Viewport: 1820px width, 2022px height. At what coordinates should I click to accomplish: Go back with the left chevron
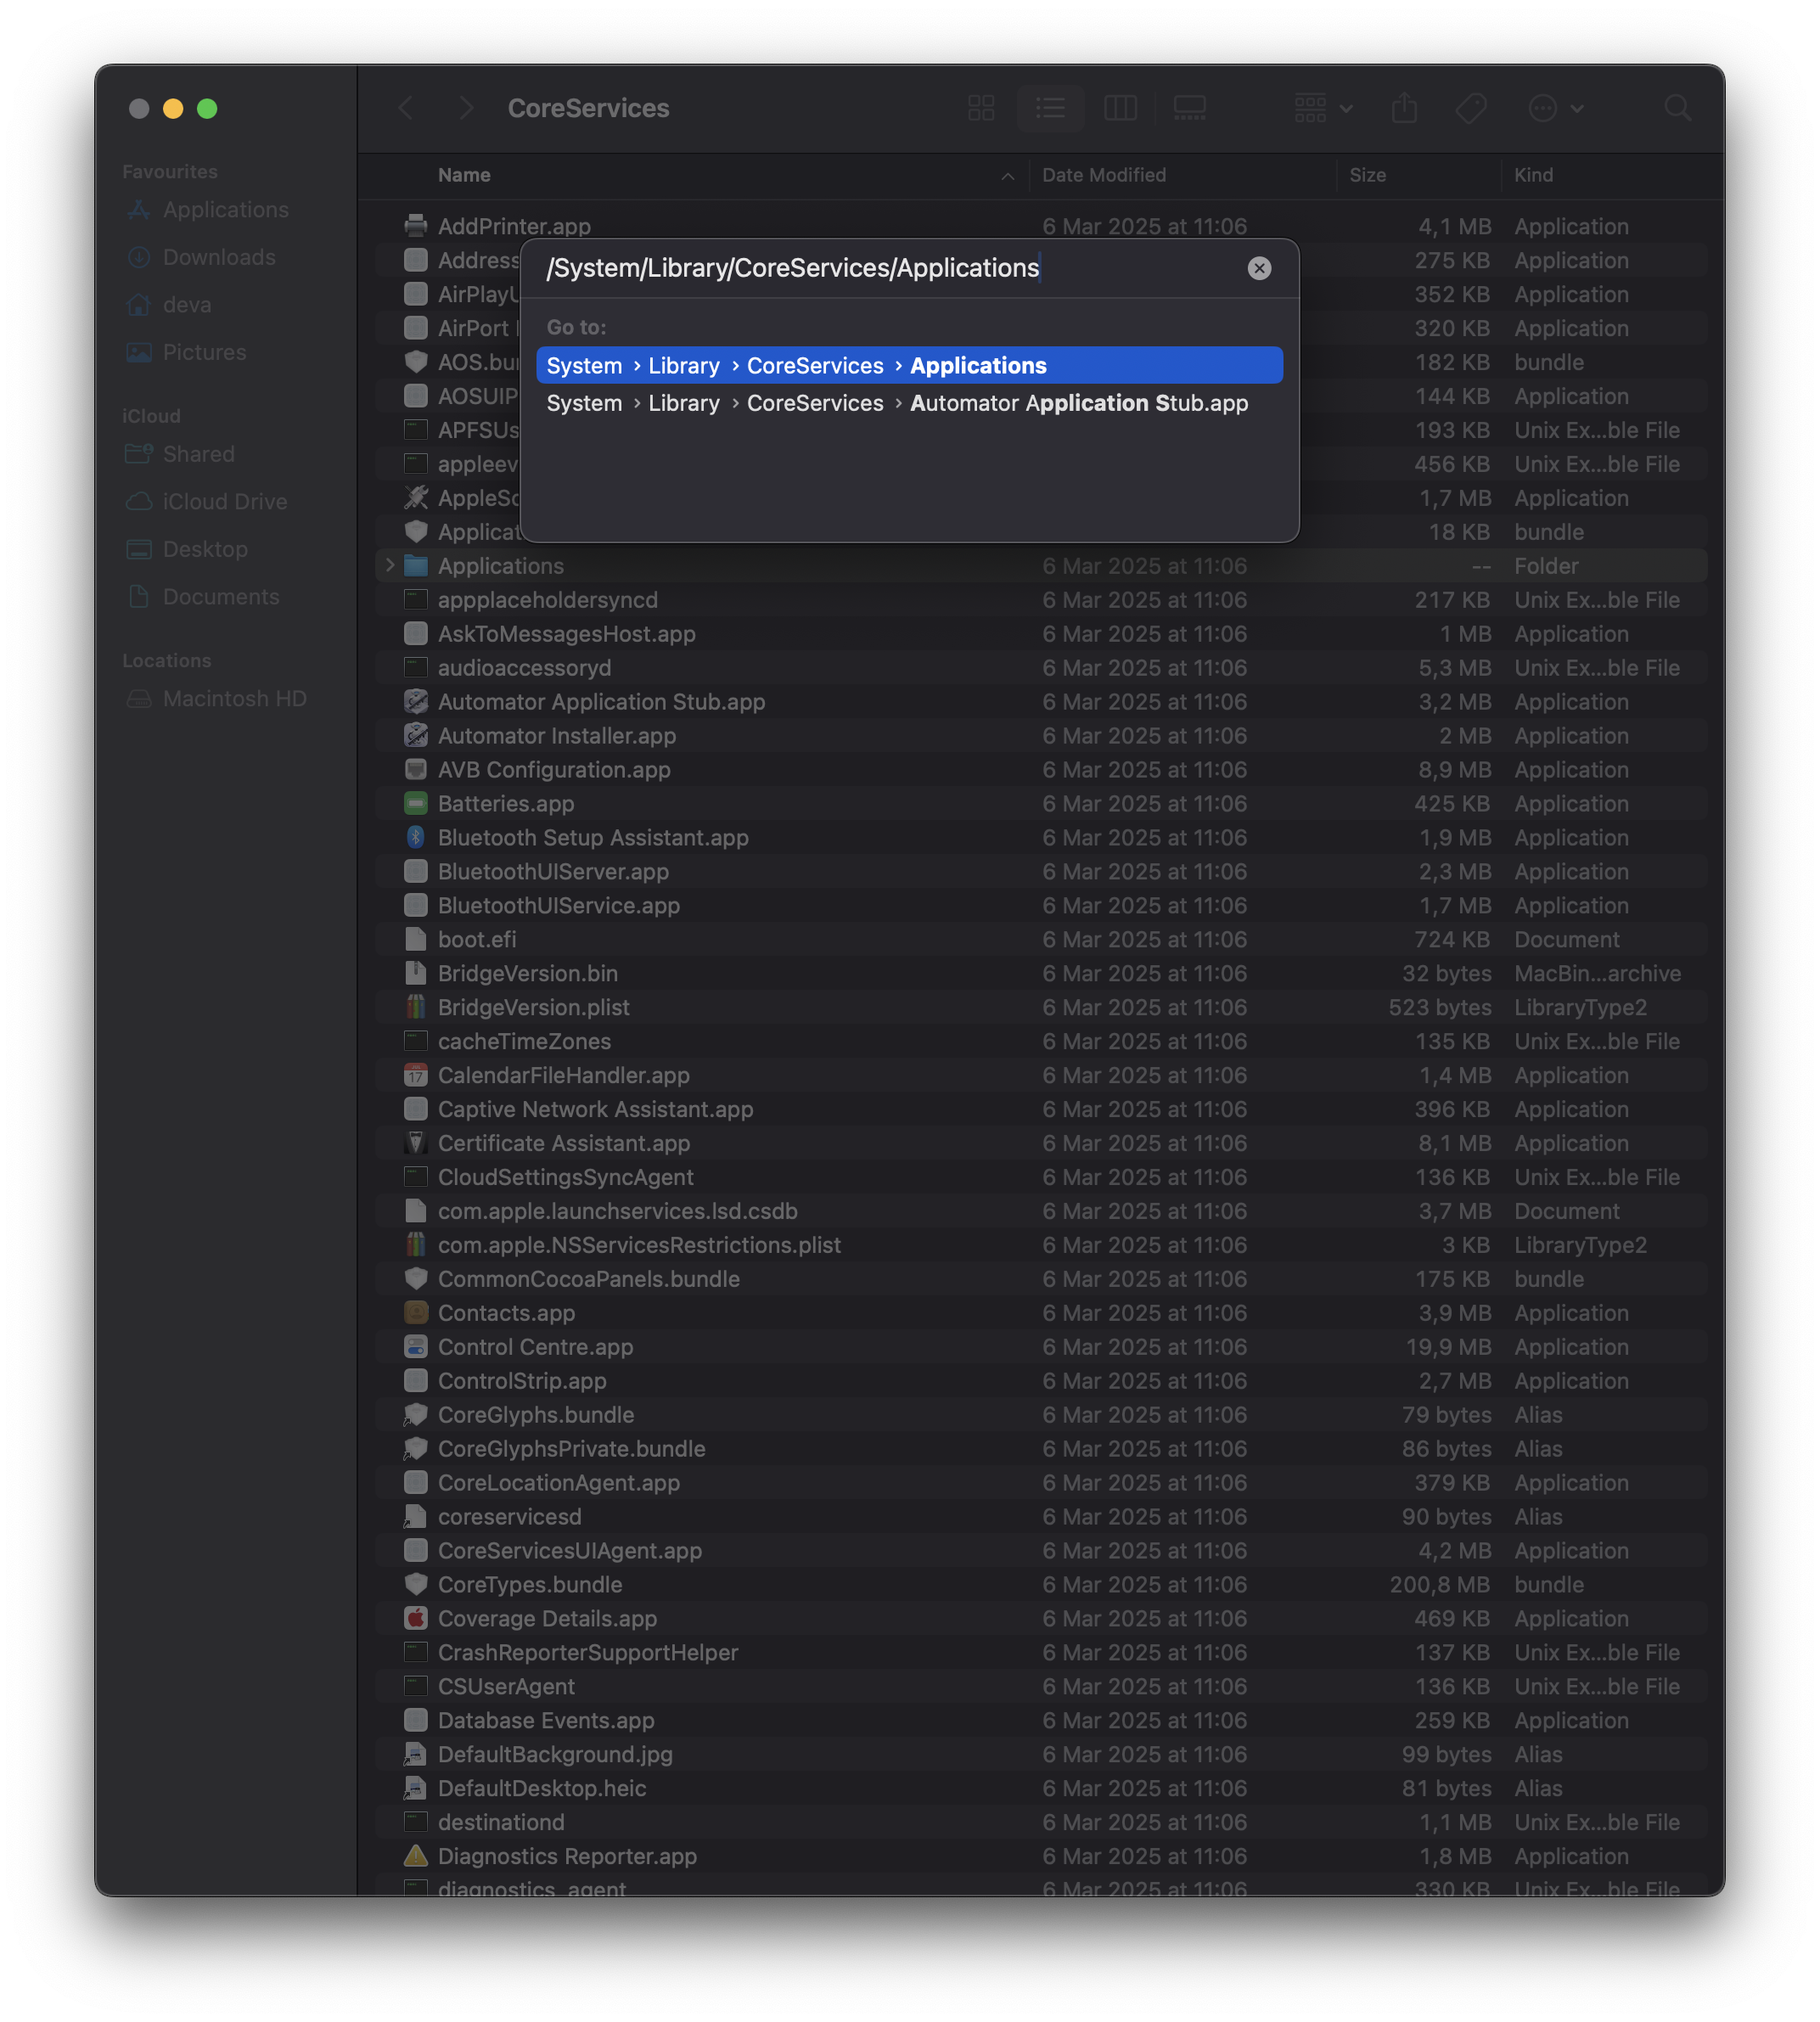(x=406, y=108)
